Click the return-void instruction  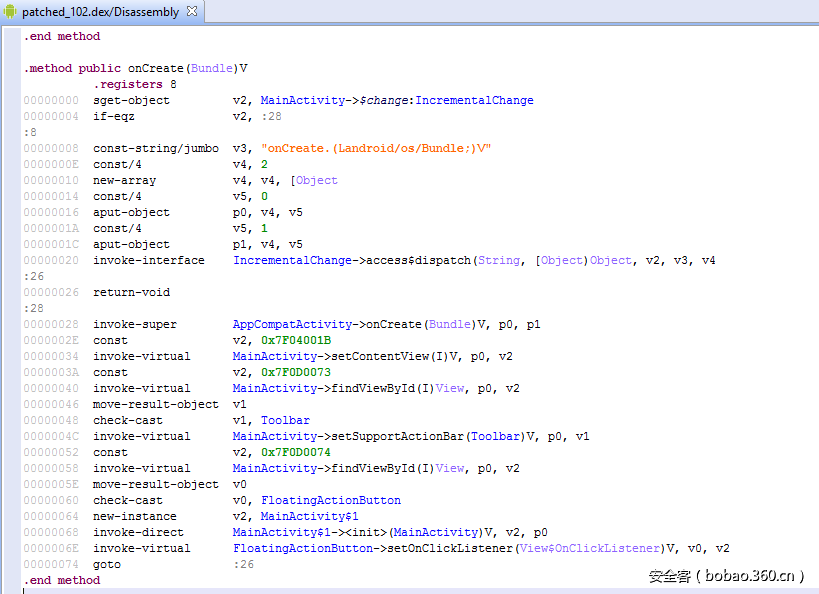coord(131,292)
